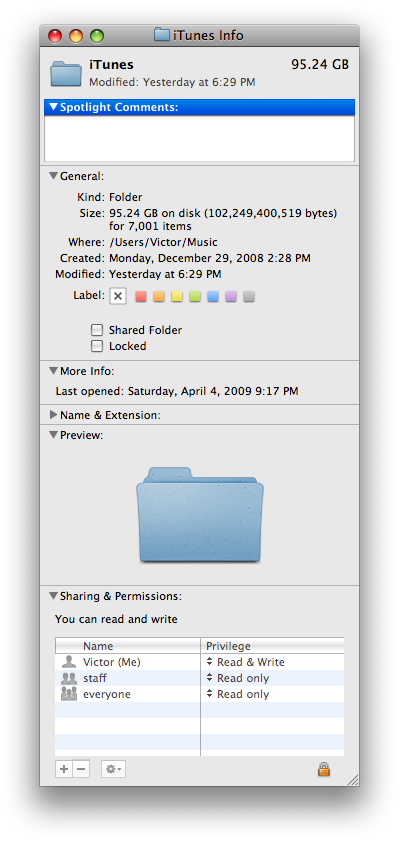Collapse the More Info section
Viewport: 399px width, 841px height.
point(53,371)
